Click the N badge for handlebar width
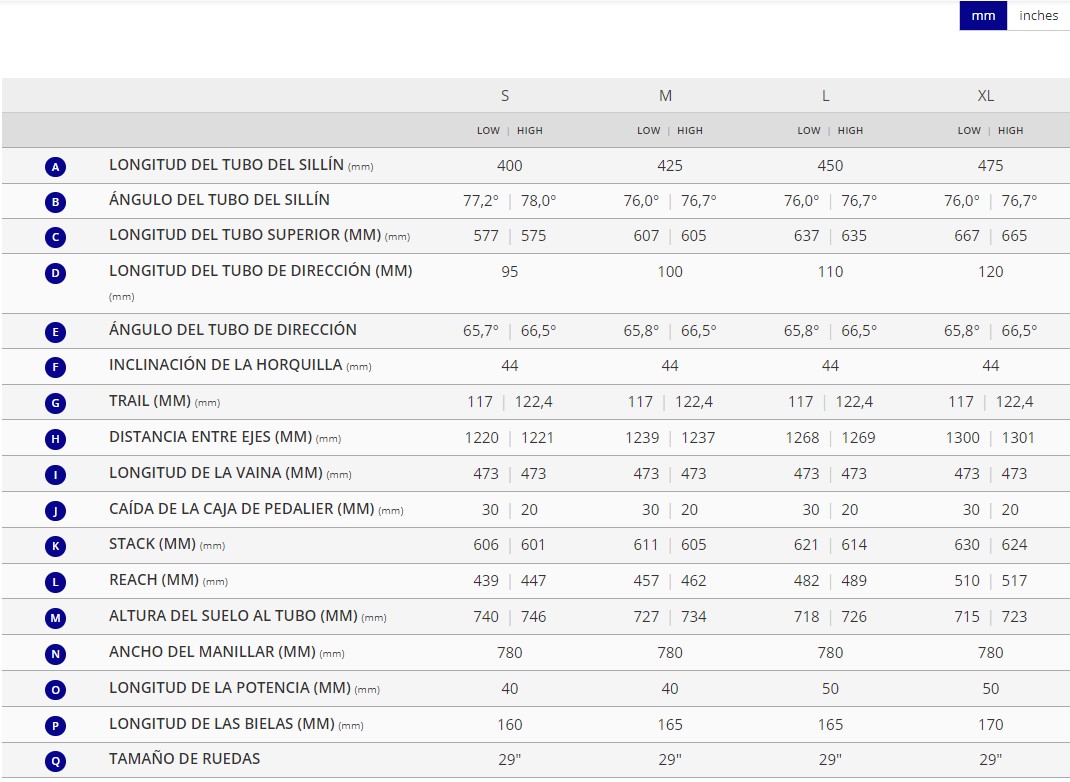This screenshot has height=782, width=1070. [x=56, y=654]
